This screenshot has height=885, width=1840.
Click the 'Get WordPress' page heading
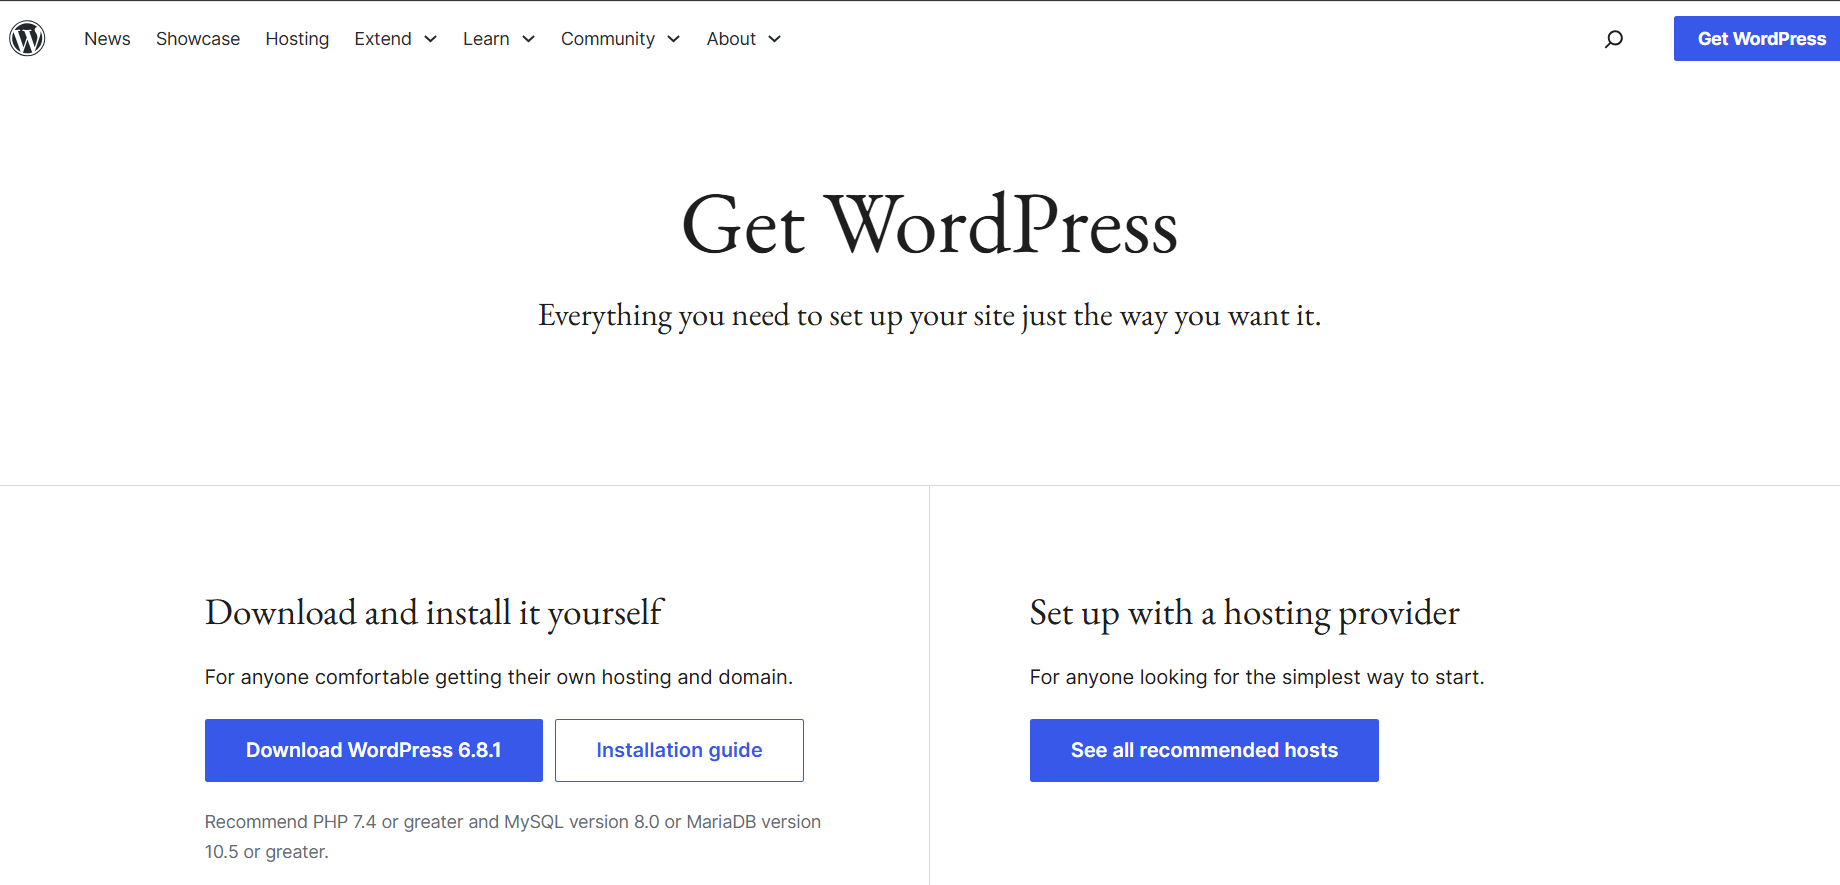(x=930, y=225)
